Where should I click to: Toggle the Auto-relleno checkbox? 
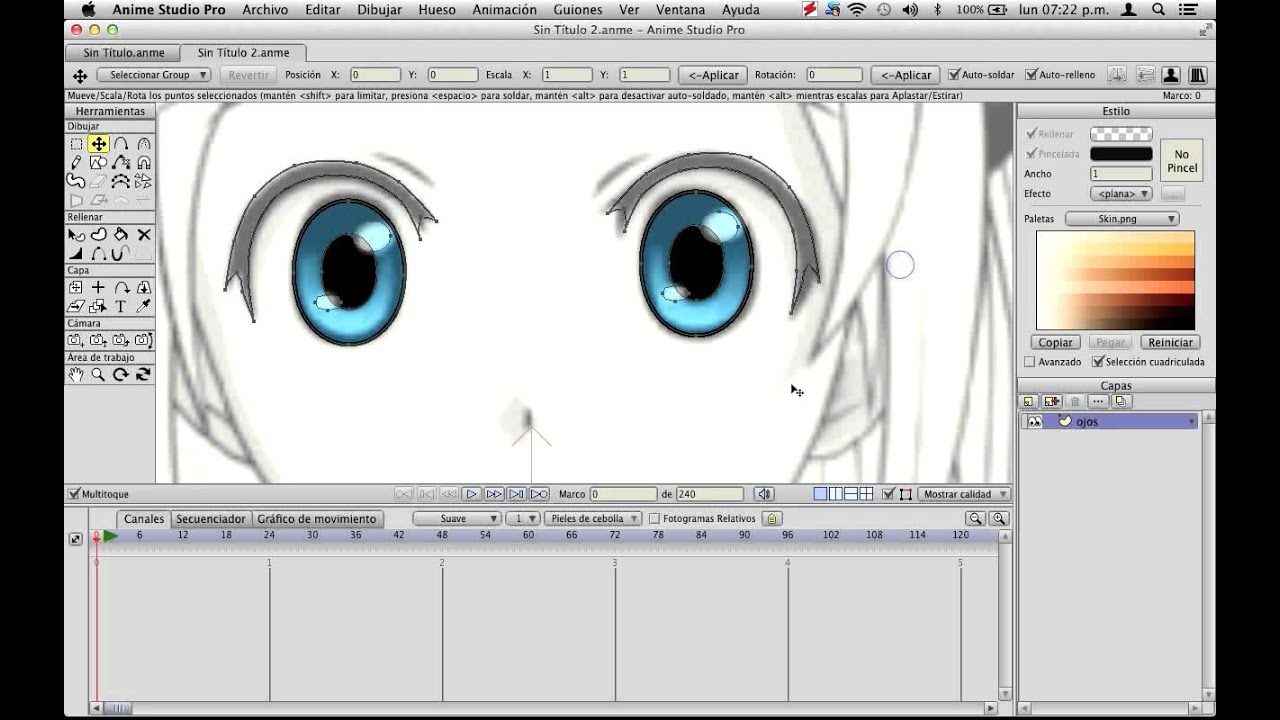(x=1031, y=75)
